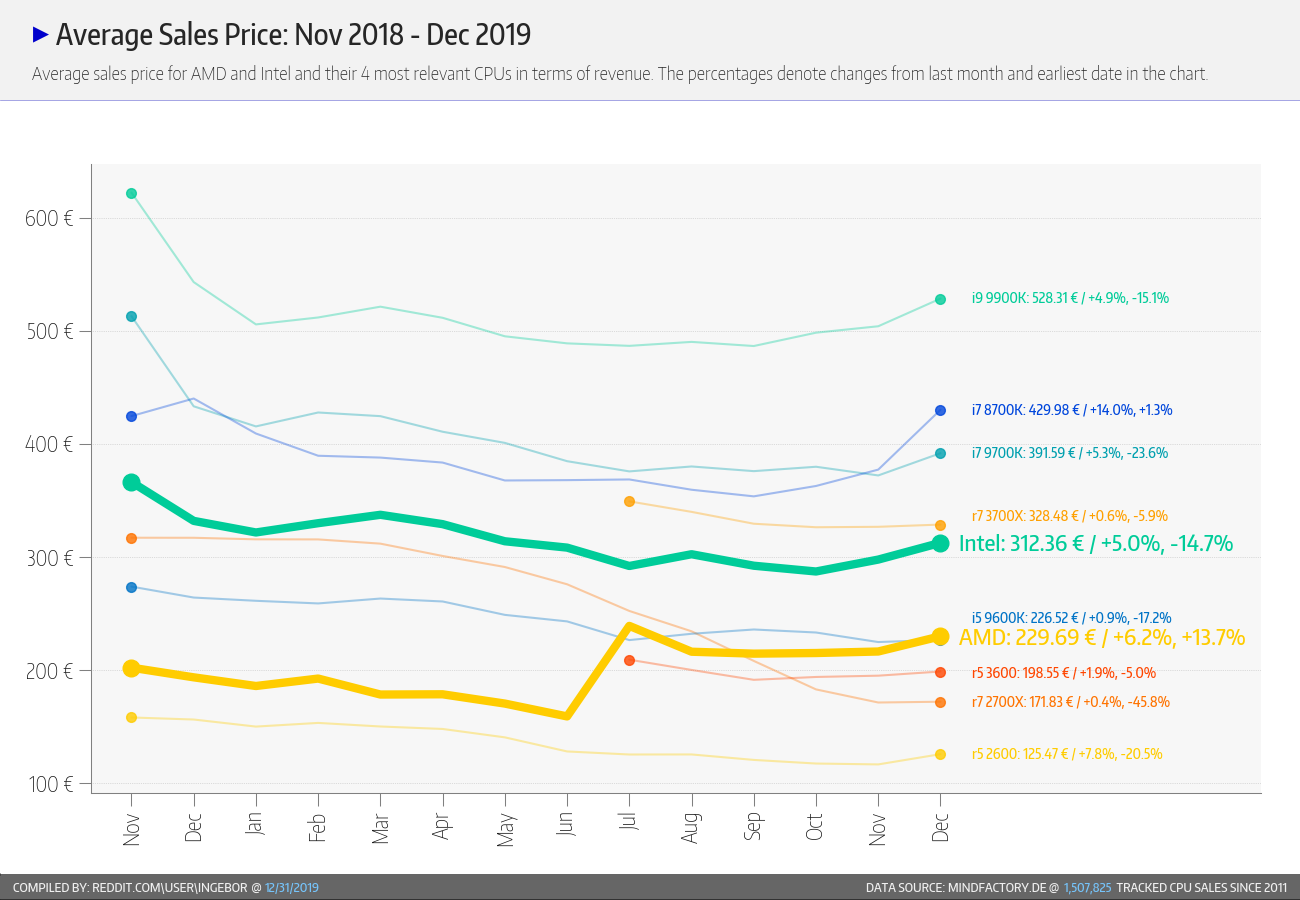Select the i9 9900K price label
The width and height of the screenshot is (1300, 900).
tap(1070, 298)
